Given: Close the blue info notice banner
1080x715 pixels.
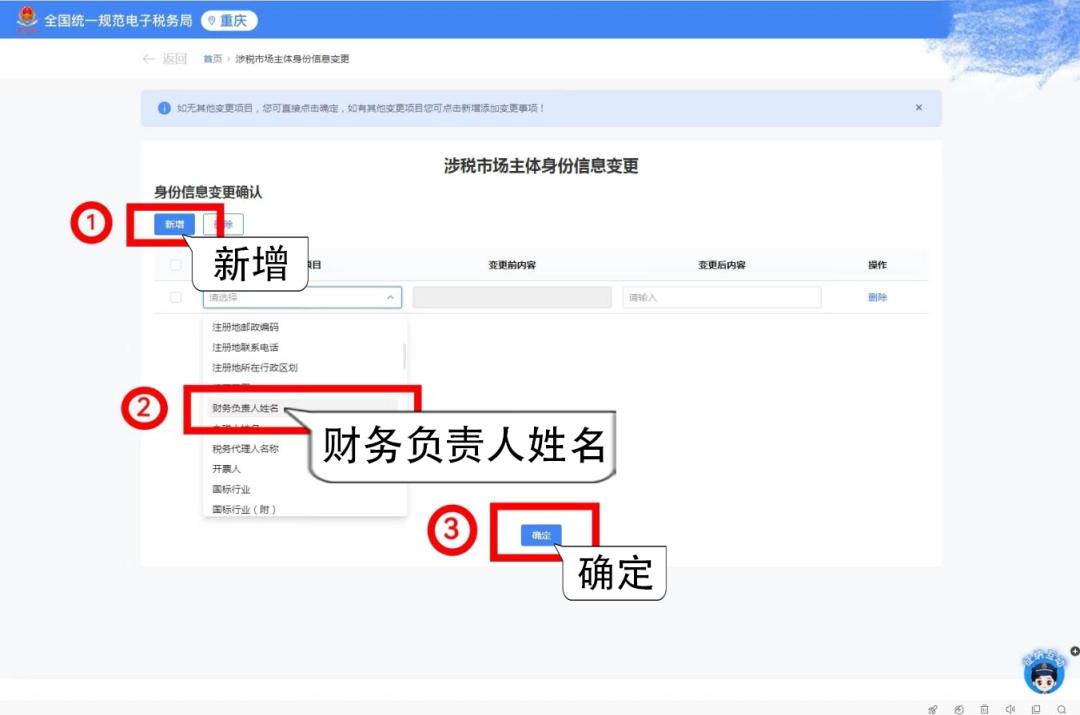Looking at the screenshot, I should pos(919,108).
